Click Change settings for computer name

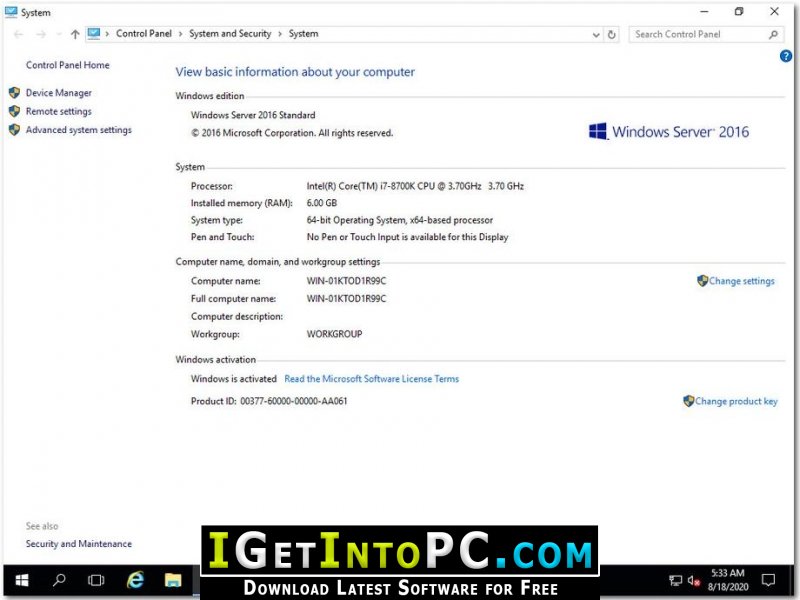tap(741, 281)
